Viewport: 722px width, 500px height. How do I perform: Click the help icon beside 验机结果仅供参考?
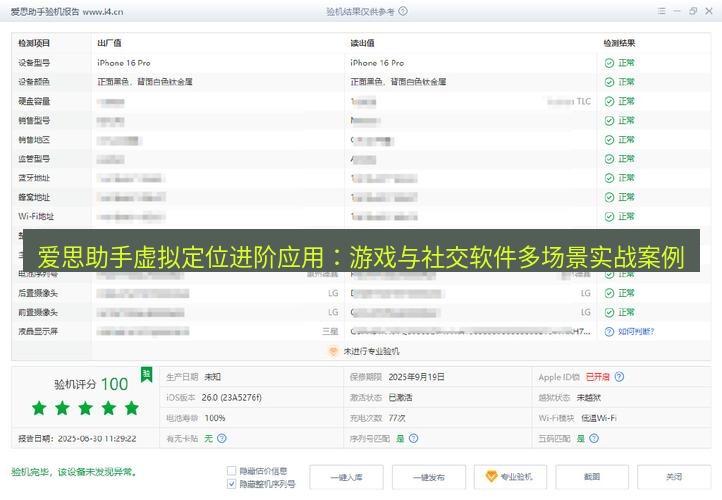403,11
